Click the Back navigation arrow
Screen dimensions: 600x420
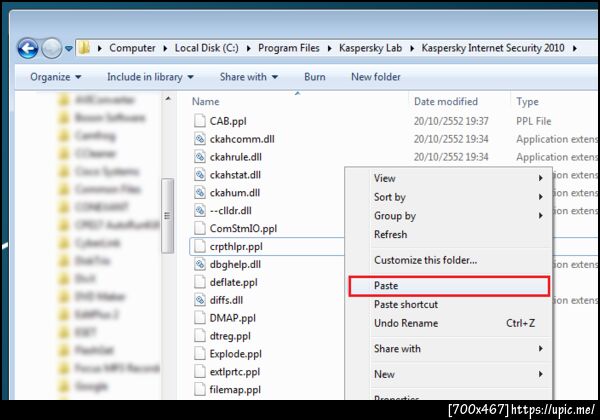tap(28, 48)
